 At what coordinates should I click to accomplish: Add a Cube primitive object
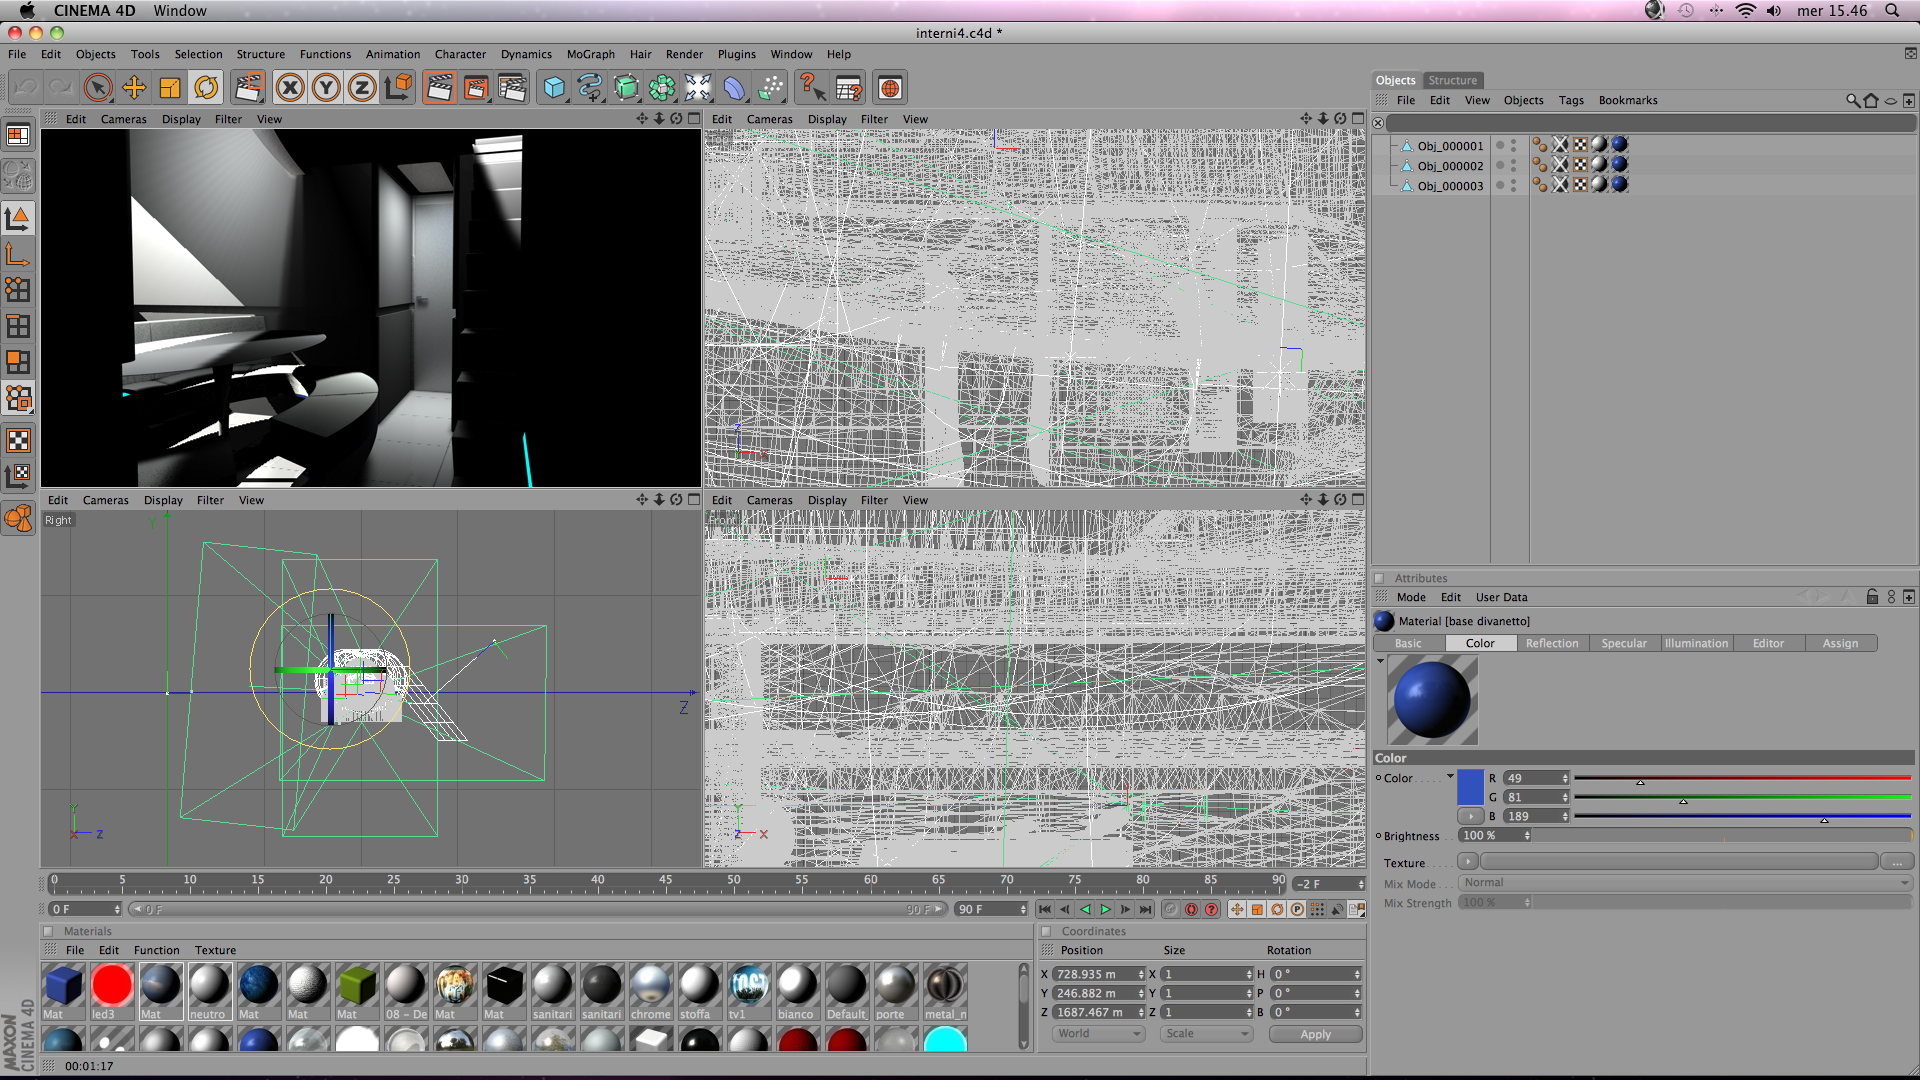(x=554, y=89)
